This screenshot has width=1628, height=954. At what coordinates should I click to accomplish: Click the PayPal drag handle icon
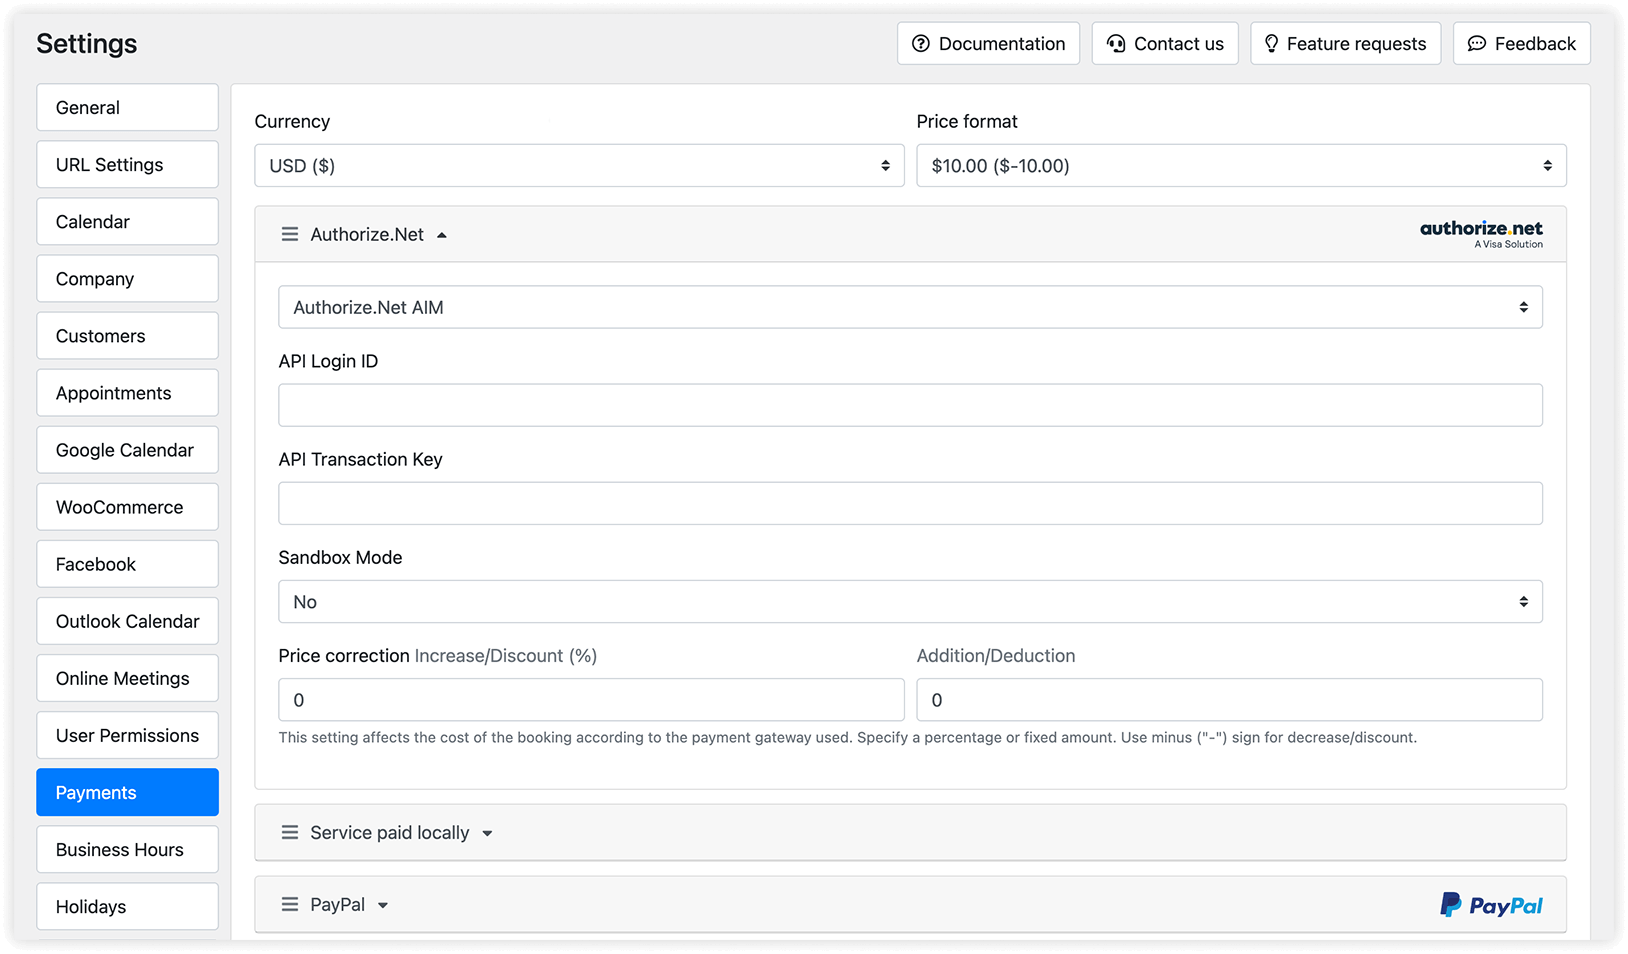(x=290, y=905)
